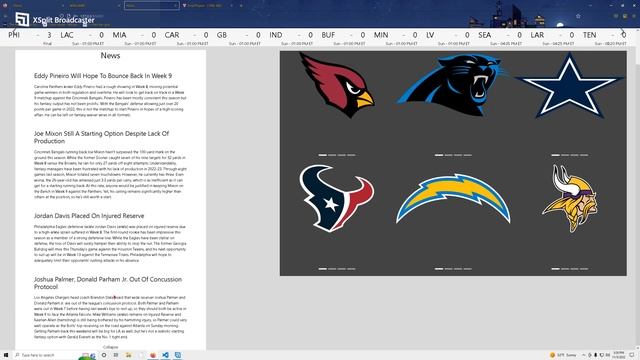Focus the active browser tab

click(x=151, y=6)
